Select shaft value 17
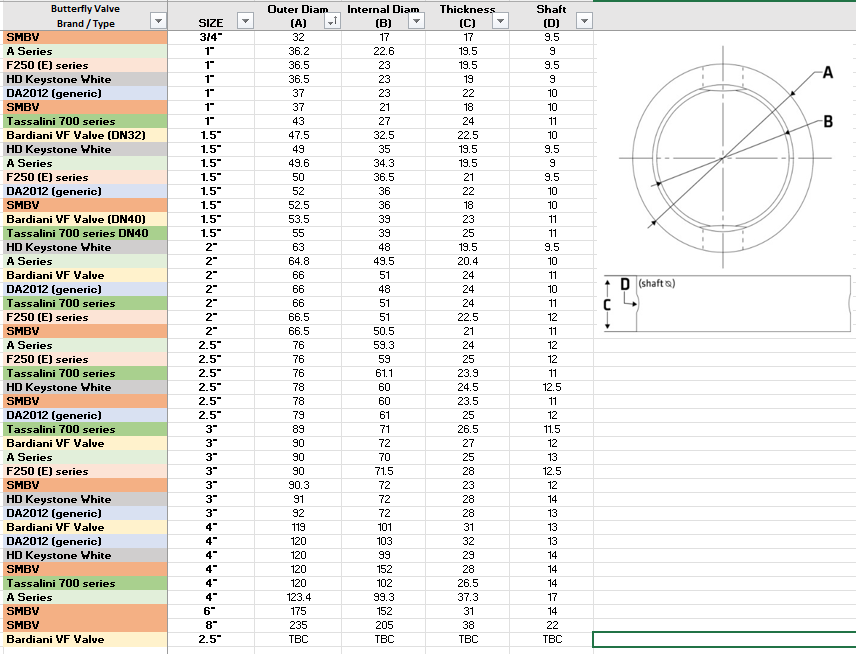This screenshot has width=856, height=654. point(551,597)
